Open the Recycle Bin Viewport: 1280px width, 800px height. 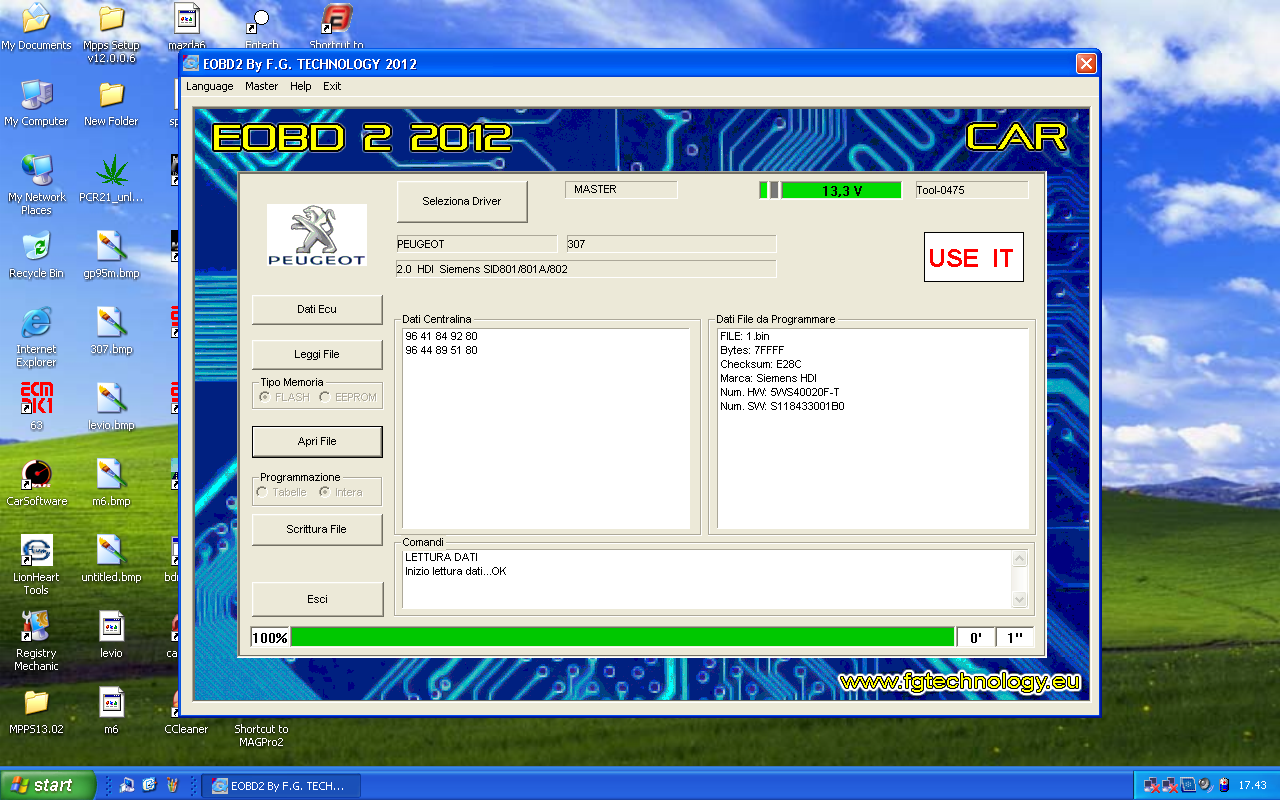[36, 246]
